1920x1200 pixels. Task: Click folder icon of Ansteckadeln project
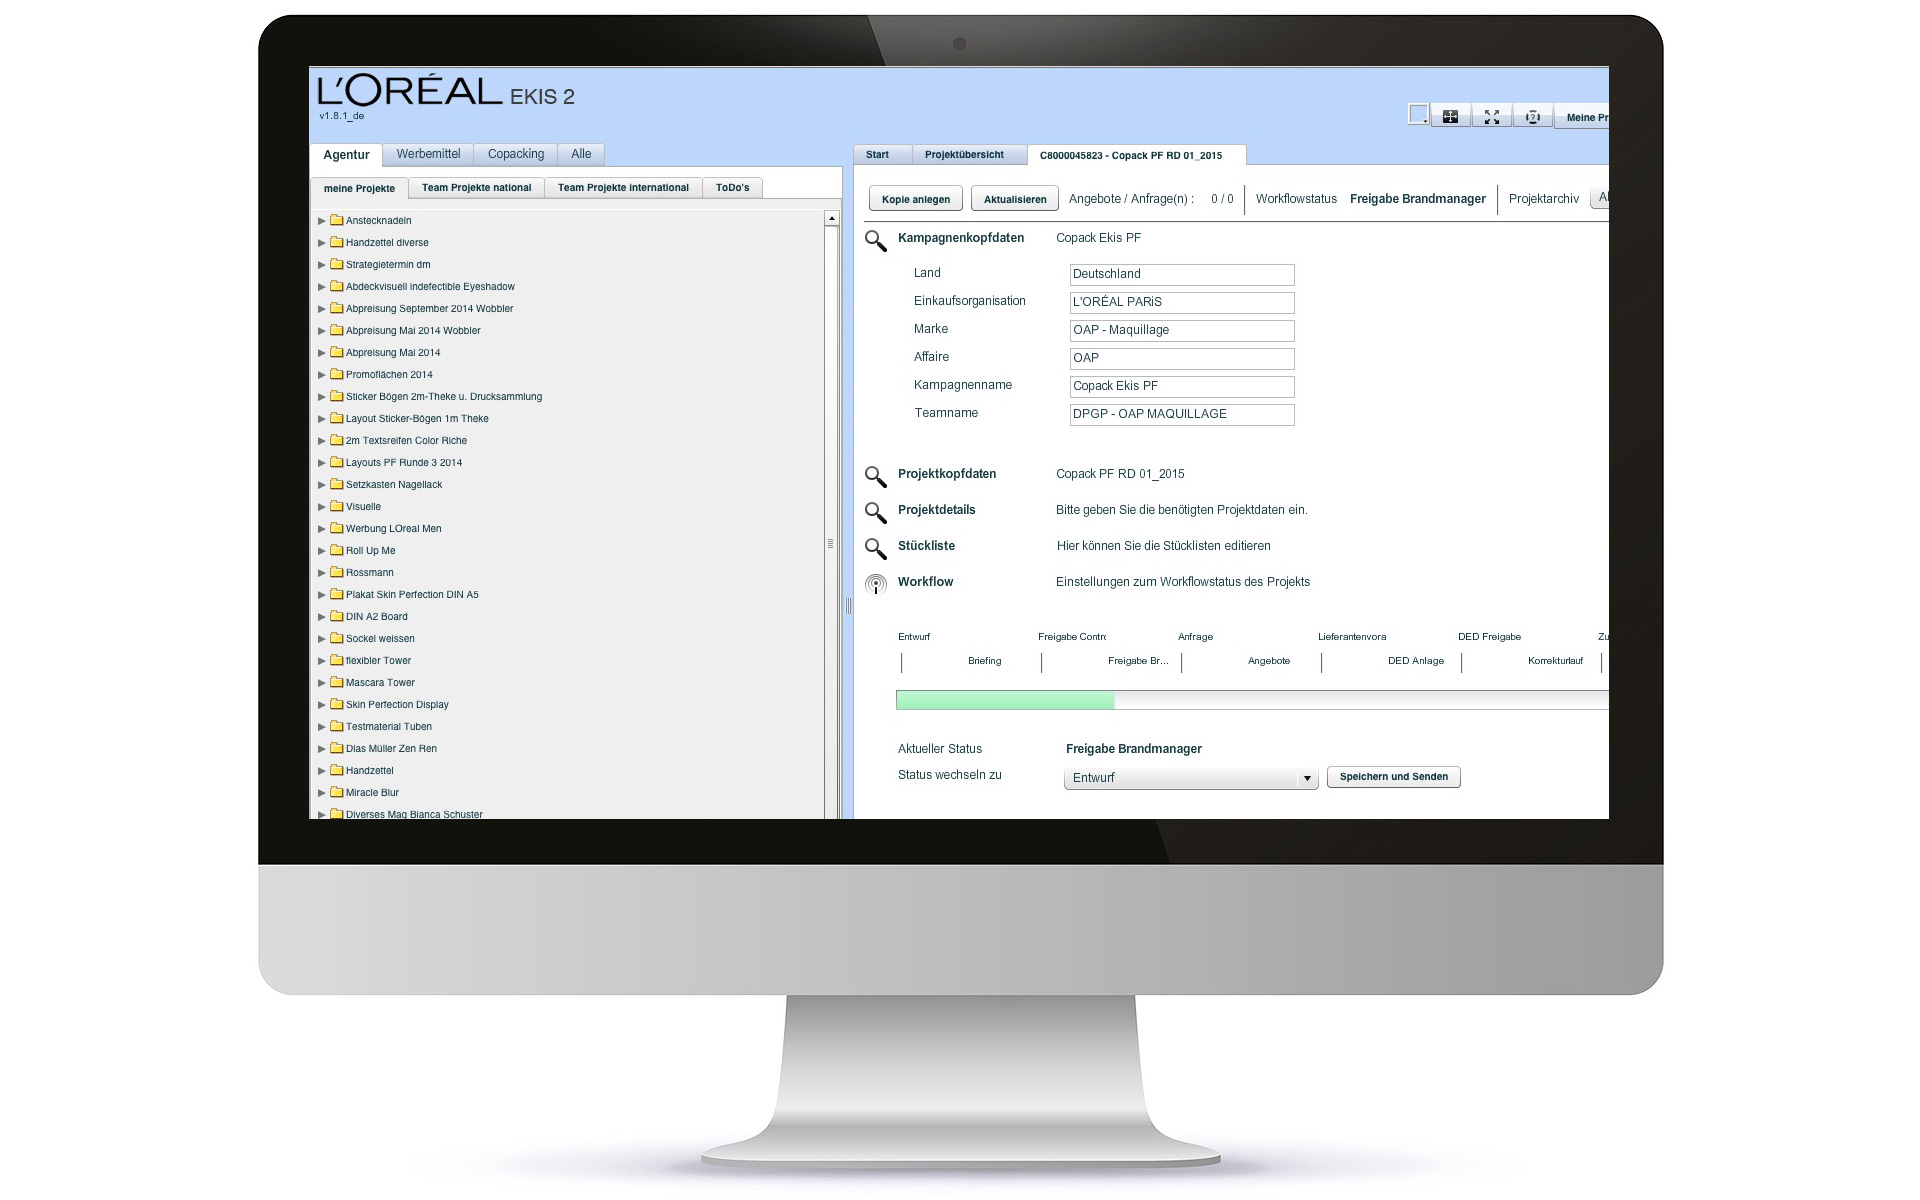337,220
